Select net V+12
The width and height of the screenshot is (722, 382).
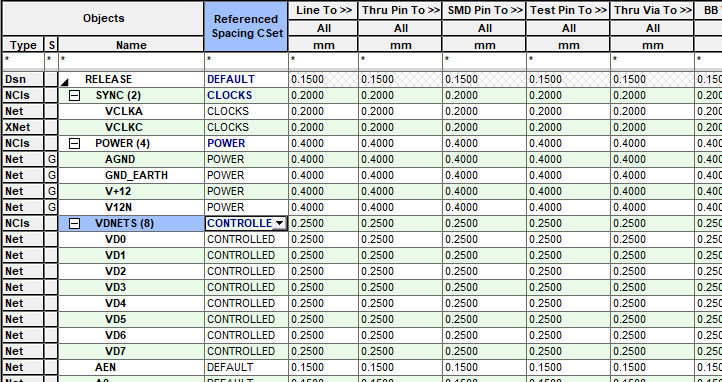click(x=118, y=191)
